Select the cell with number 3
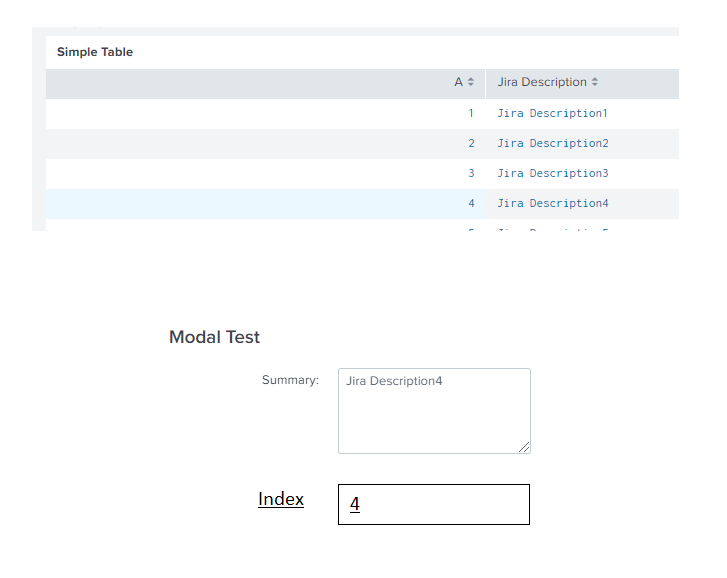This screenshot has width=727, height=578. point(471,173)
